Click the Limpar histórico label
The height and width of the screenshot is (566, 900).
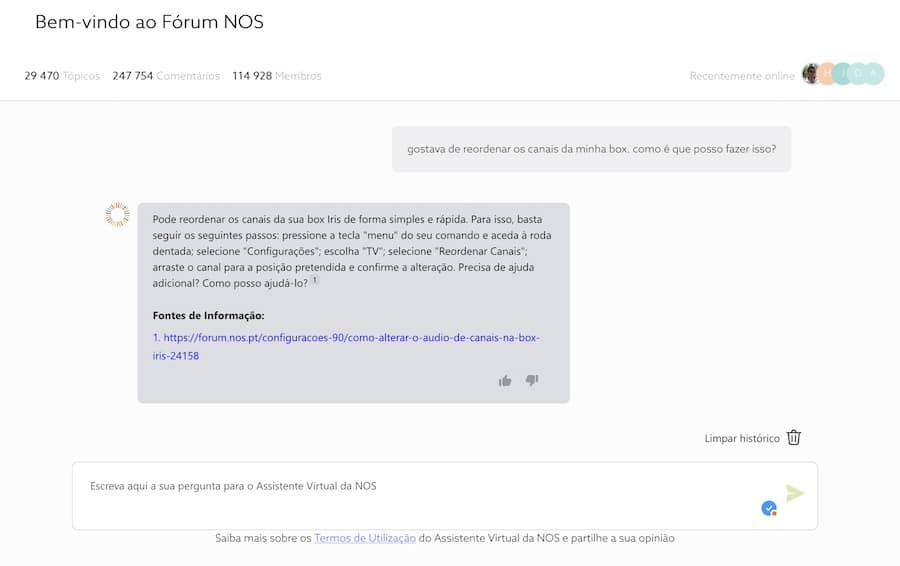[742, 439]
